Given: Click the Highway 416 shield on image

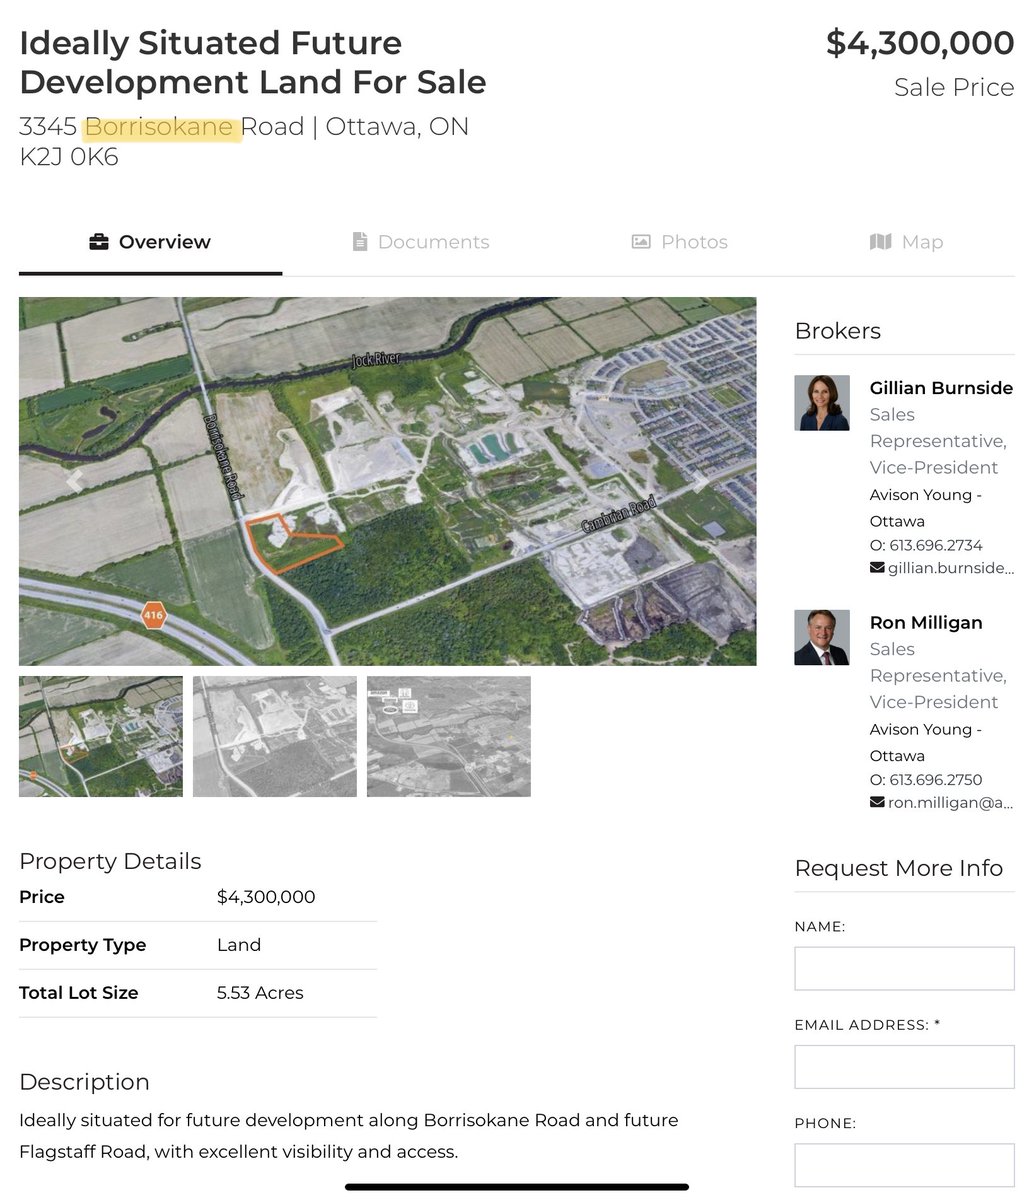Looking at the screenshot, I should pos(152,615).
